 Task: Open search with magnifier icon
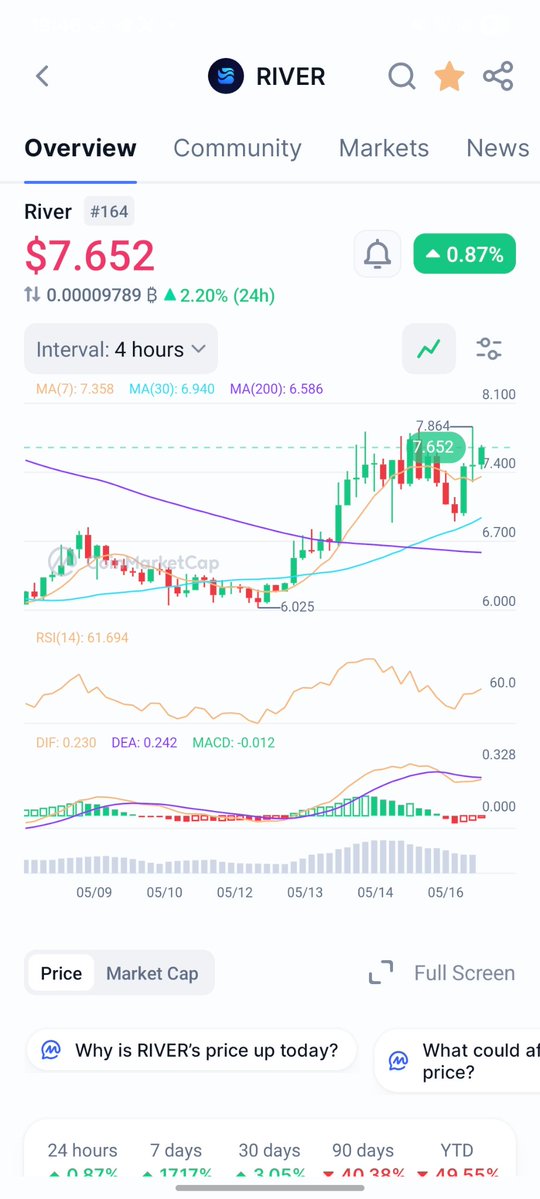[x=402, y=76]
